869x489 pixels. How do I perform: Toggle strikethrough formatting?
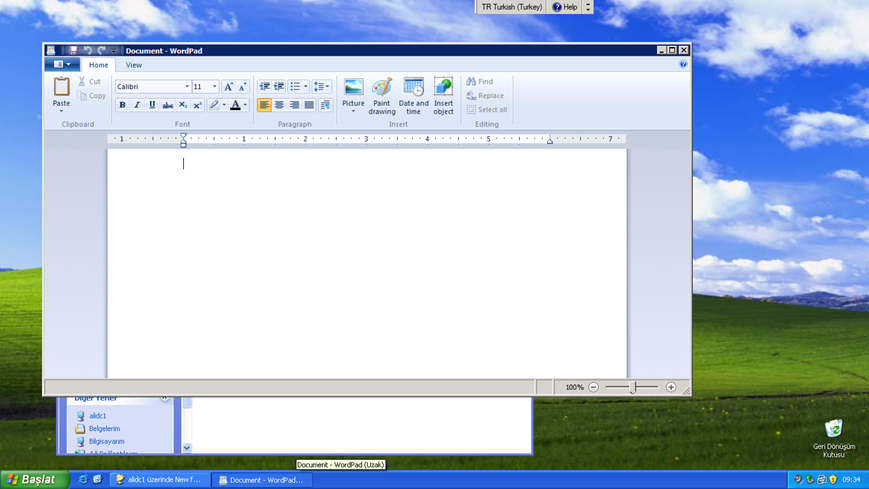pyautogui.click(x=167, y=105)
